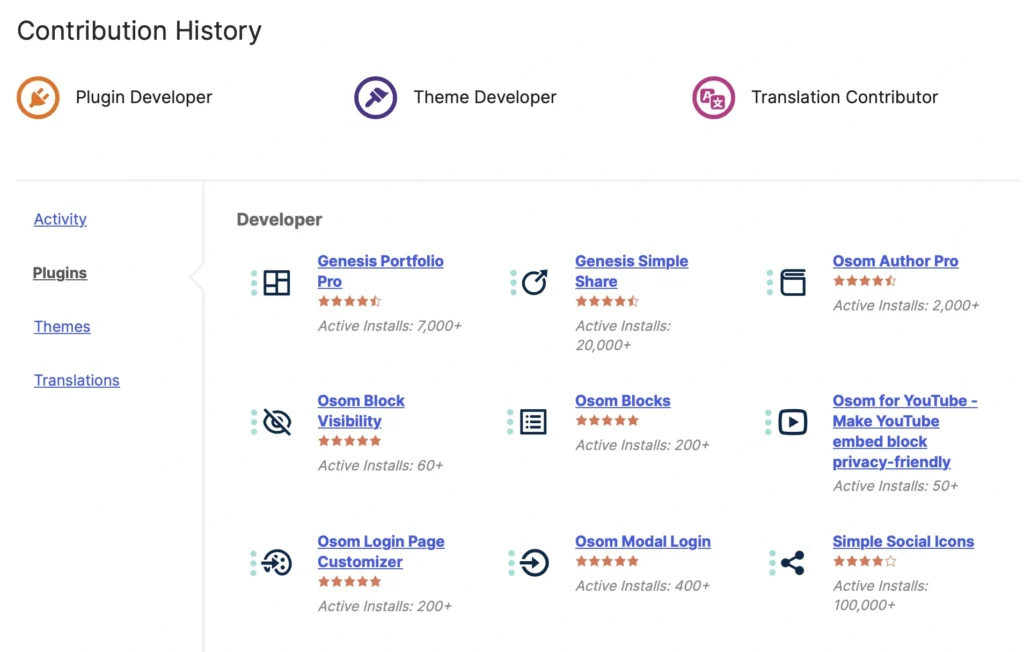Click the Simple Social Icons four-star rating
Viewport: 1024px width, 652px height.
pyautogui.click(x=864, y=561)
